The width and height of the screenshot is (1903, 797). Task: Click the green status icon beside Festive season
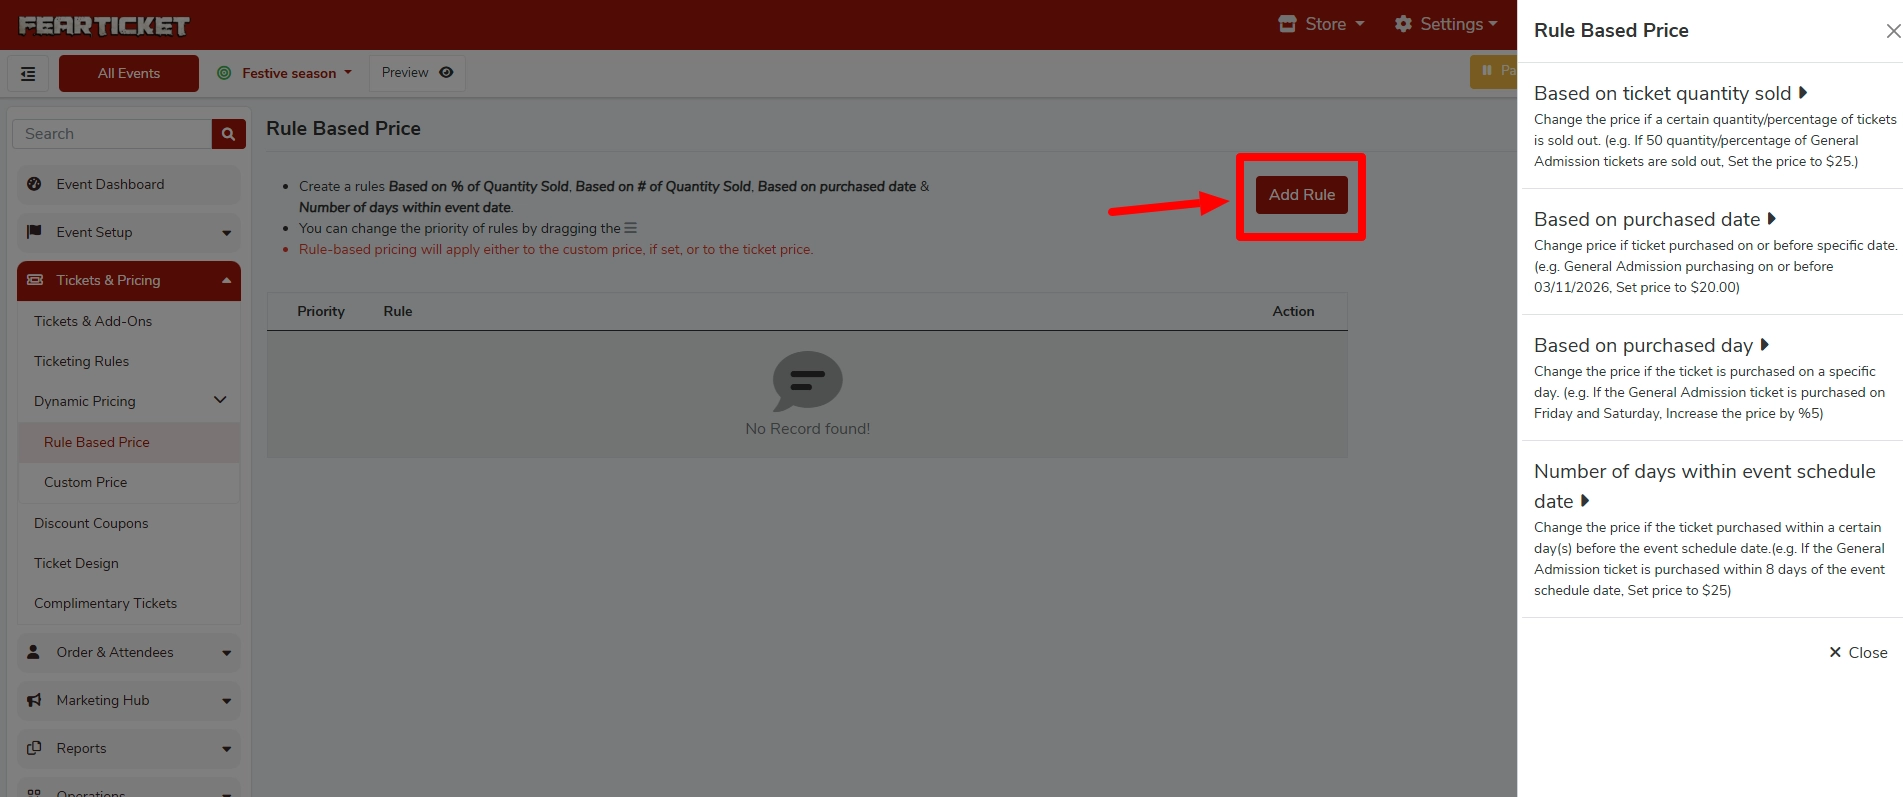[224, 73]
